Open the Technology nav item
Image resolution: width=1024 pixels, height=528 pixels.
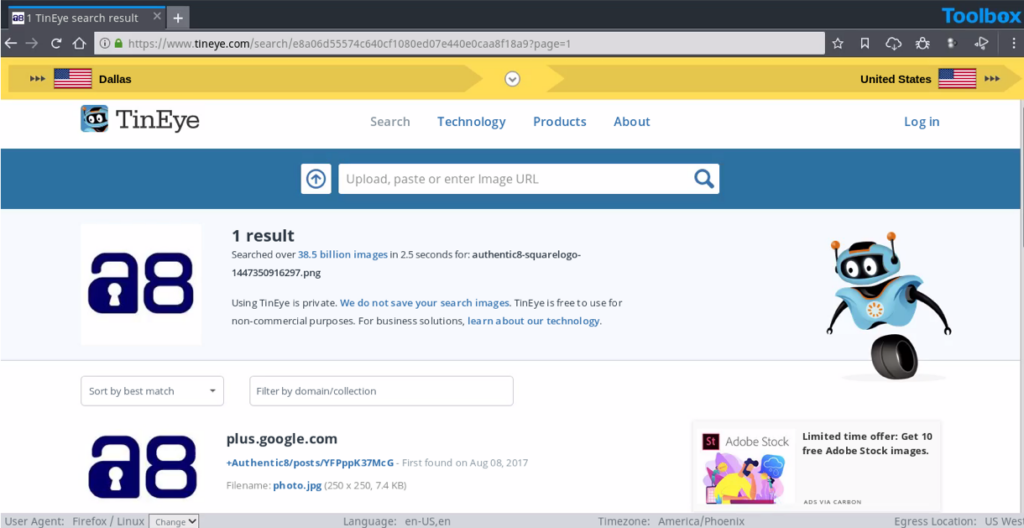(472, 122)
